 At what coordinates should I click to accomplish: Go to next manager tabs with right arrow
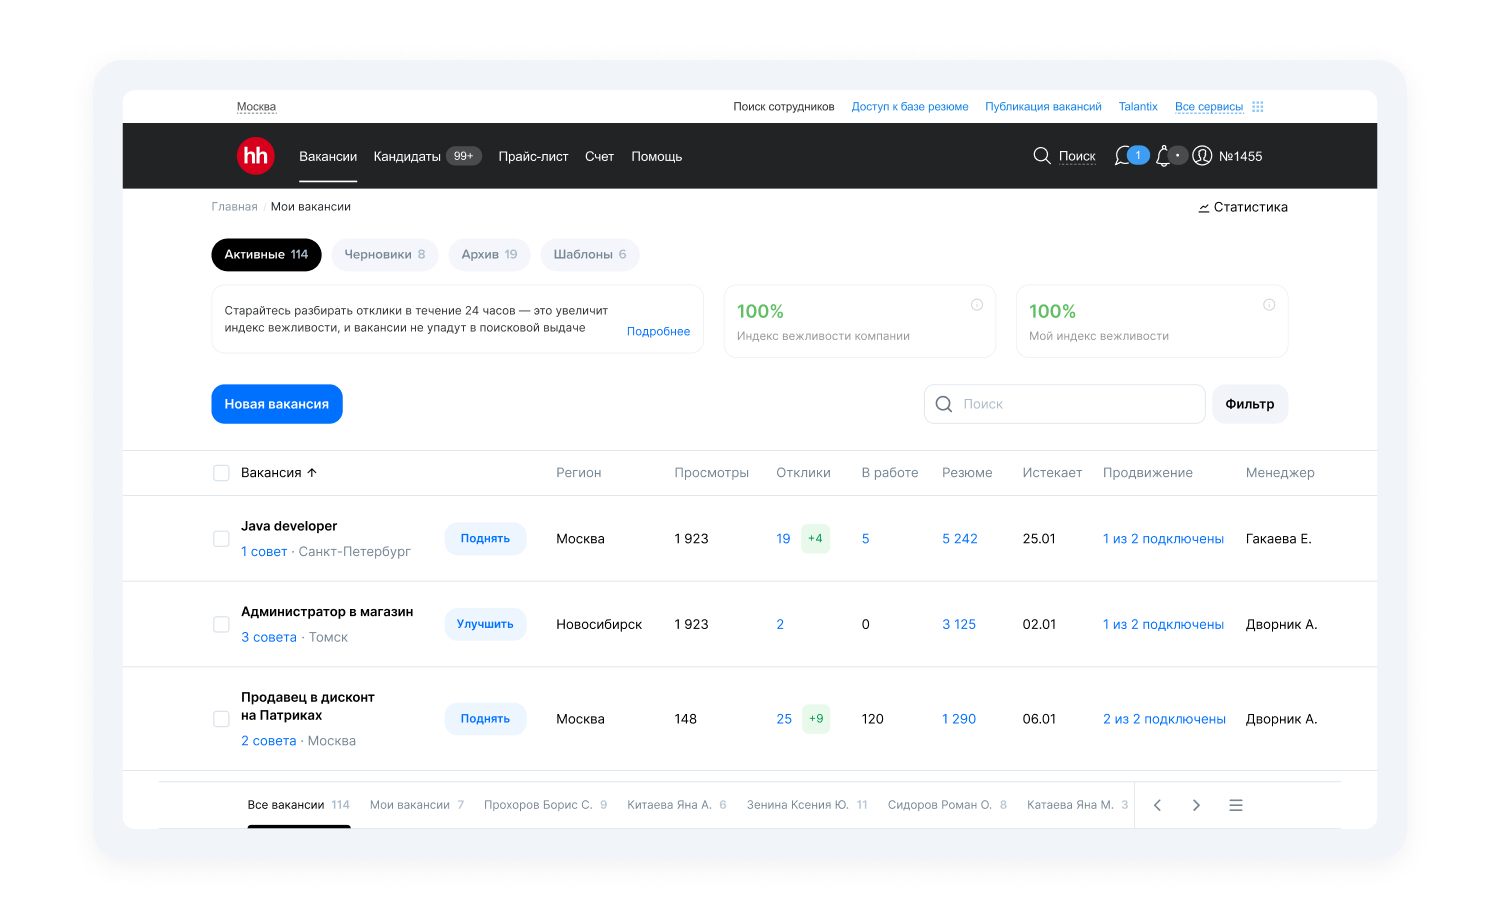click(1196, 805)
